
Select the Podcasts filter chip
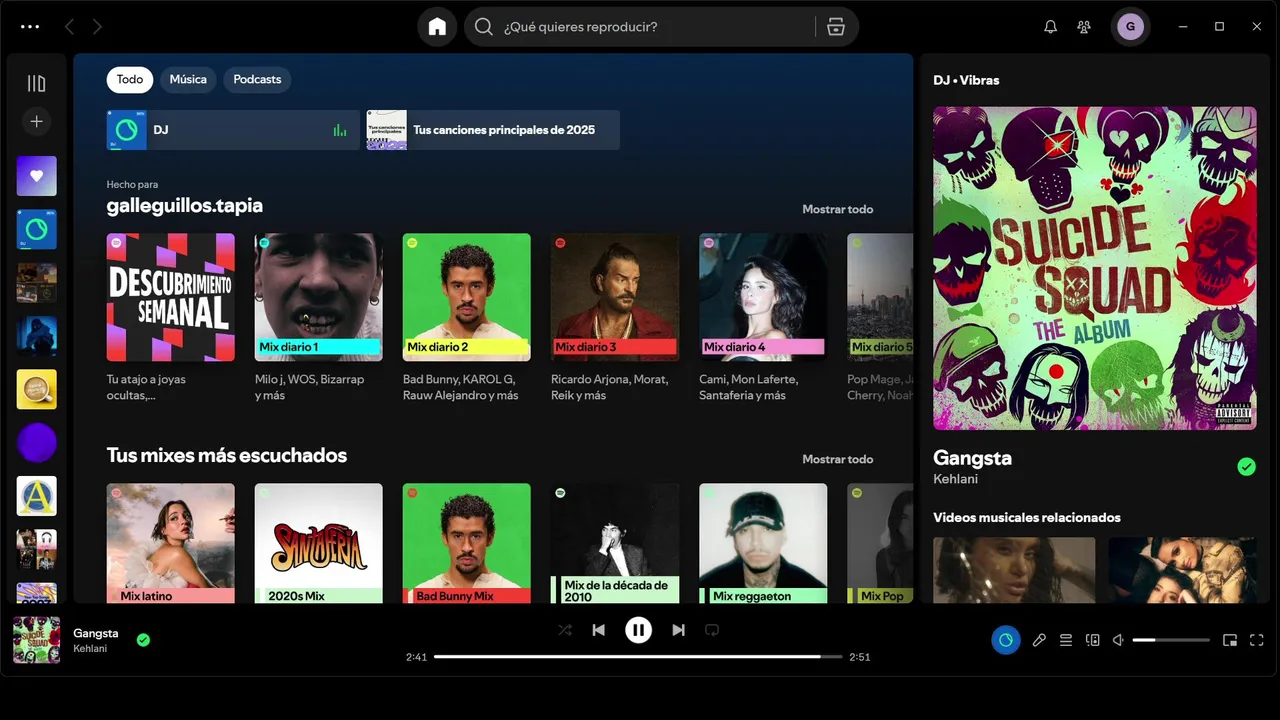click(x=257, y=79)
